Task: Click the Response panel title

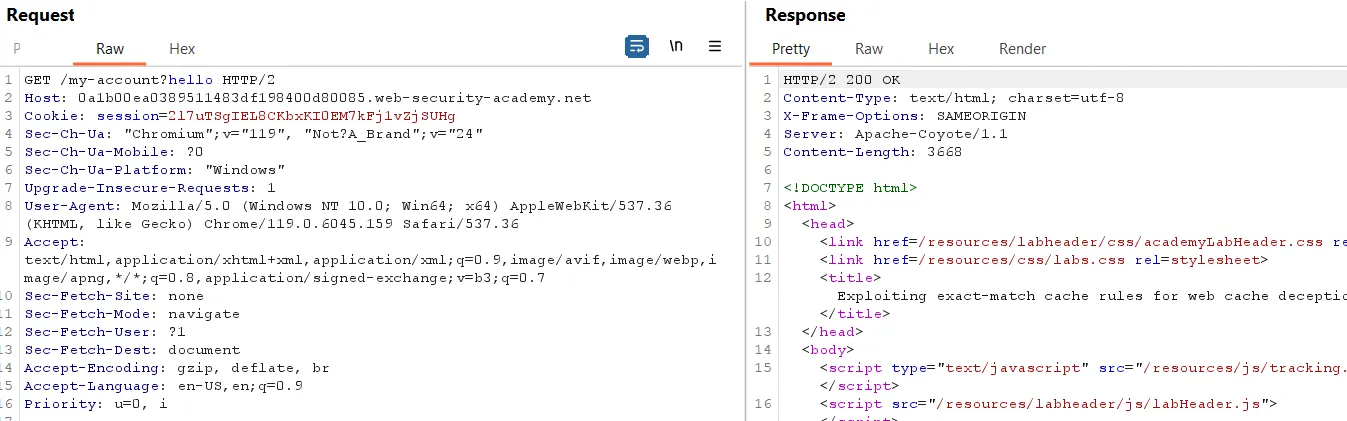Action: point(805,15)
